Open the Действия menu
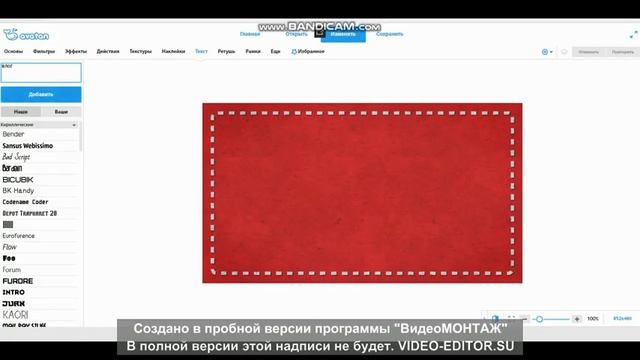640x360 pixels. pos(108,51)
